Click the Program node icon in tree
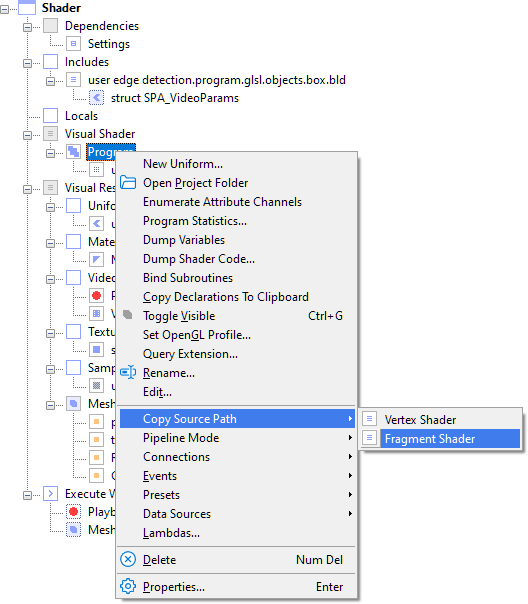Screen dimensions: 528x604 point(73,152)
